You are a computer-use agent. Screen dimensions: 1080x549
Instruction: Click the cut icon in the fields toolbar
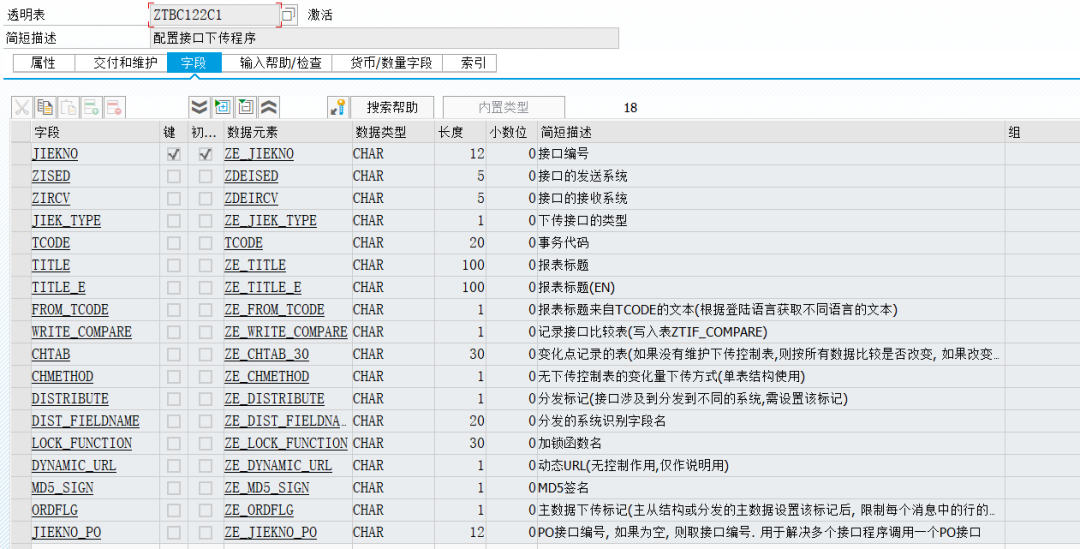click(x=22, y=107)
